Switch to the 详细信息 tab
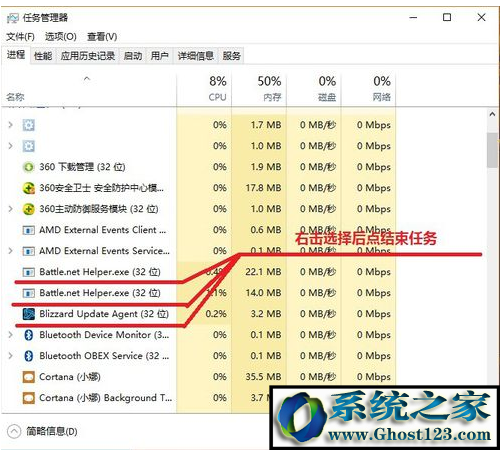 click(x=196, y=56)
